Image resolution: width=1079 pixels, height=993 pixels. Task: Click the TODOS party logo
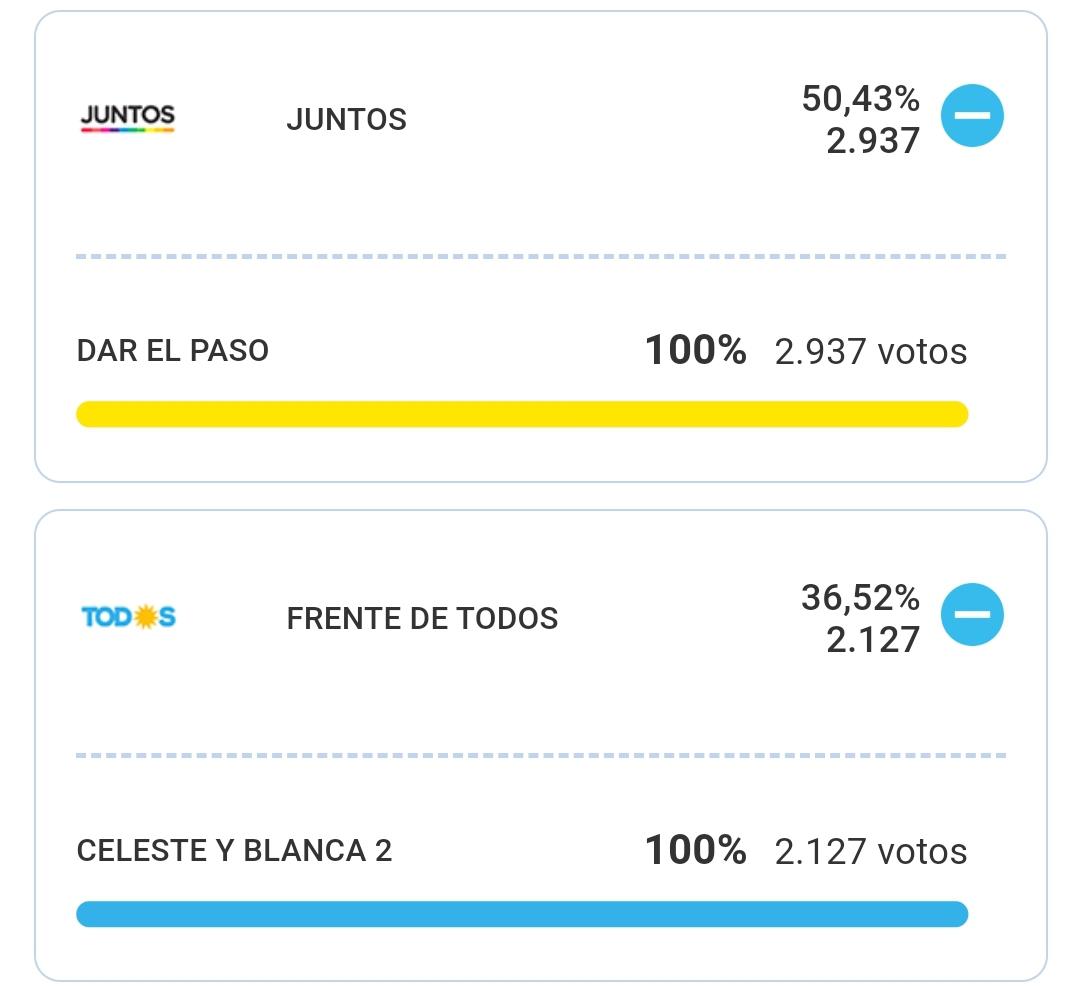[128, 617]
